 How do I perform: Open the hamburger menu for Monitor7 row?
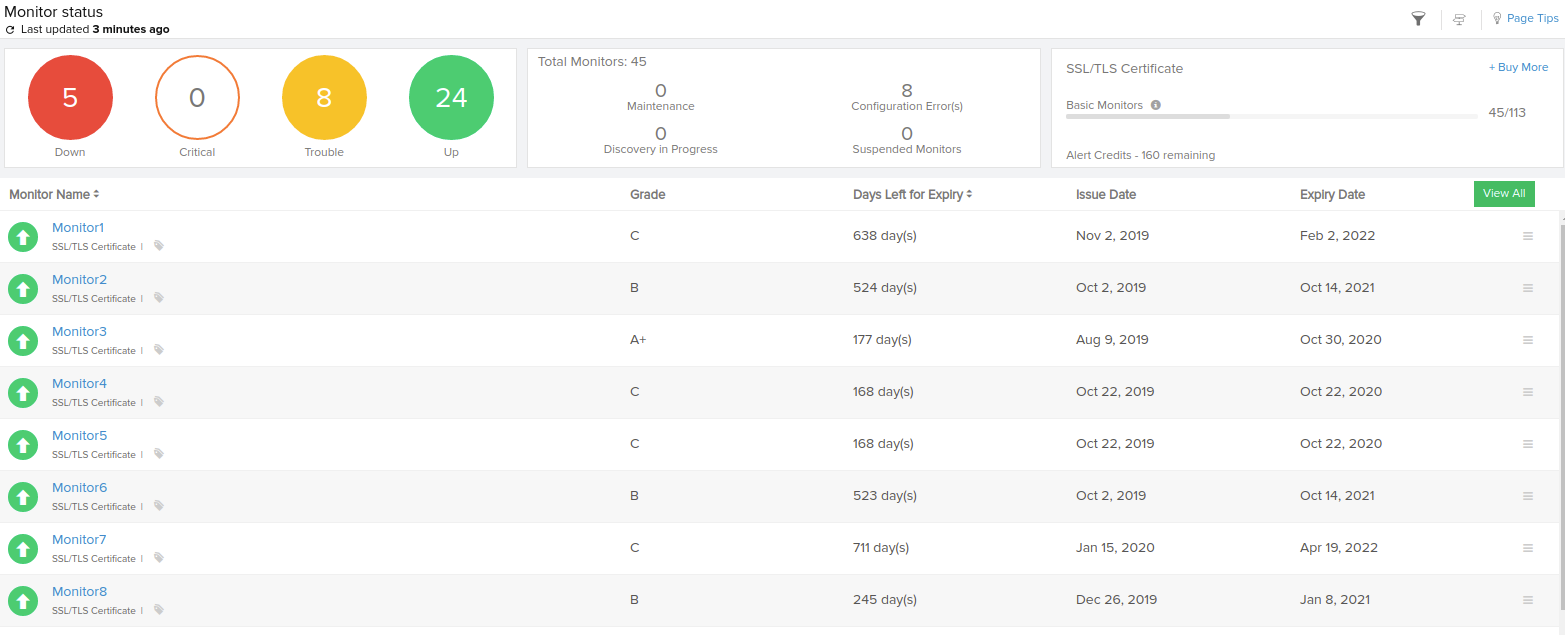1527,548
